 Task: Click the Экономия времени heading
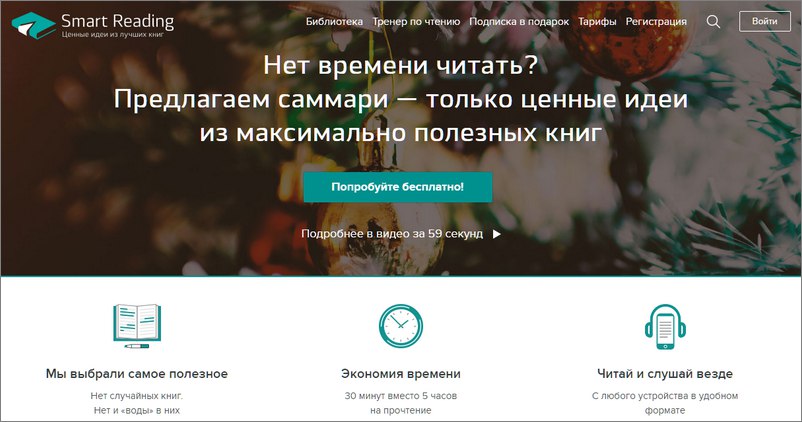[401, 374]
